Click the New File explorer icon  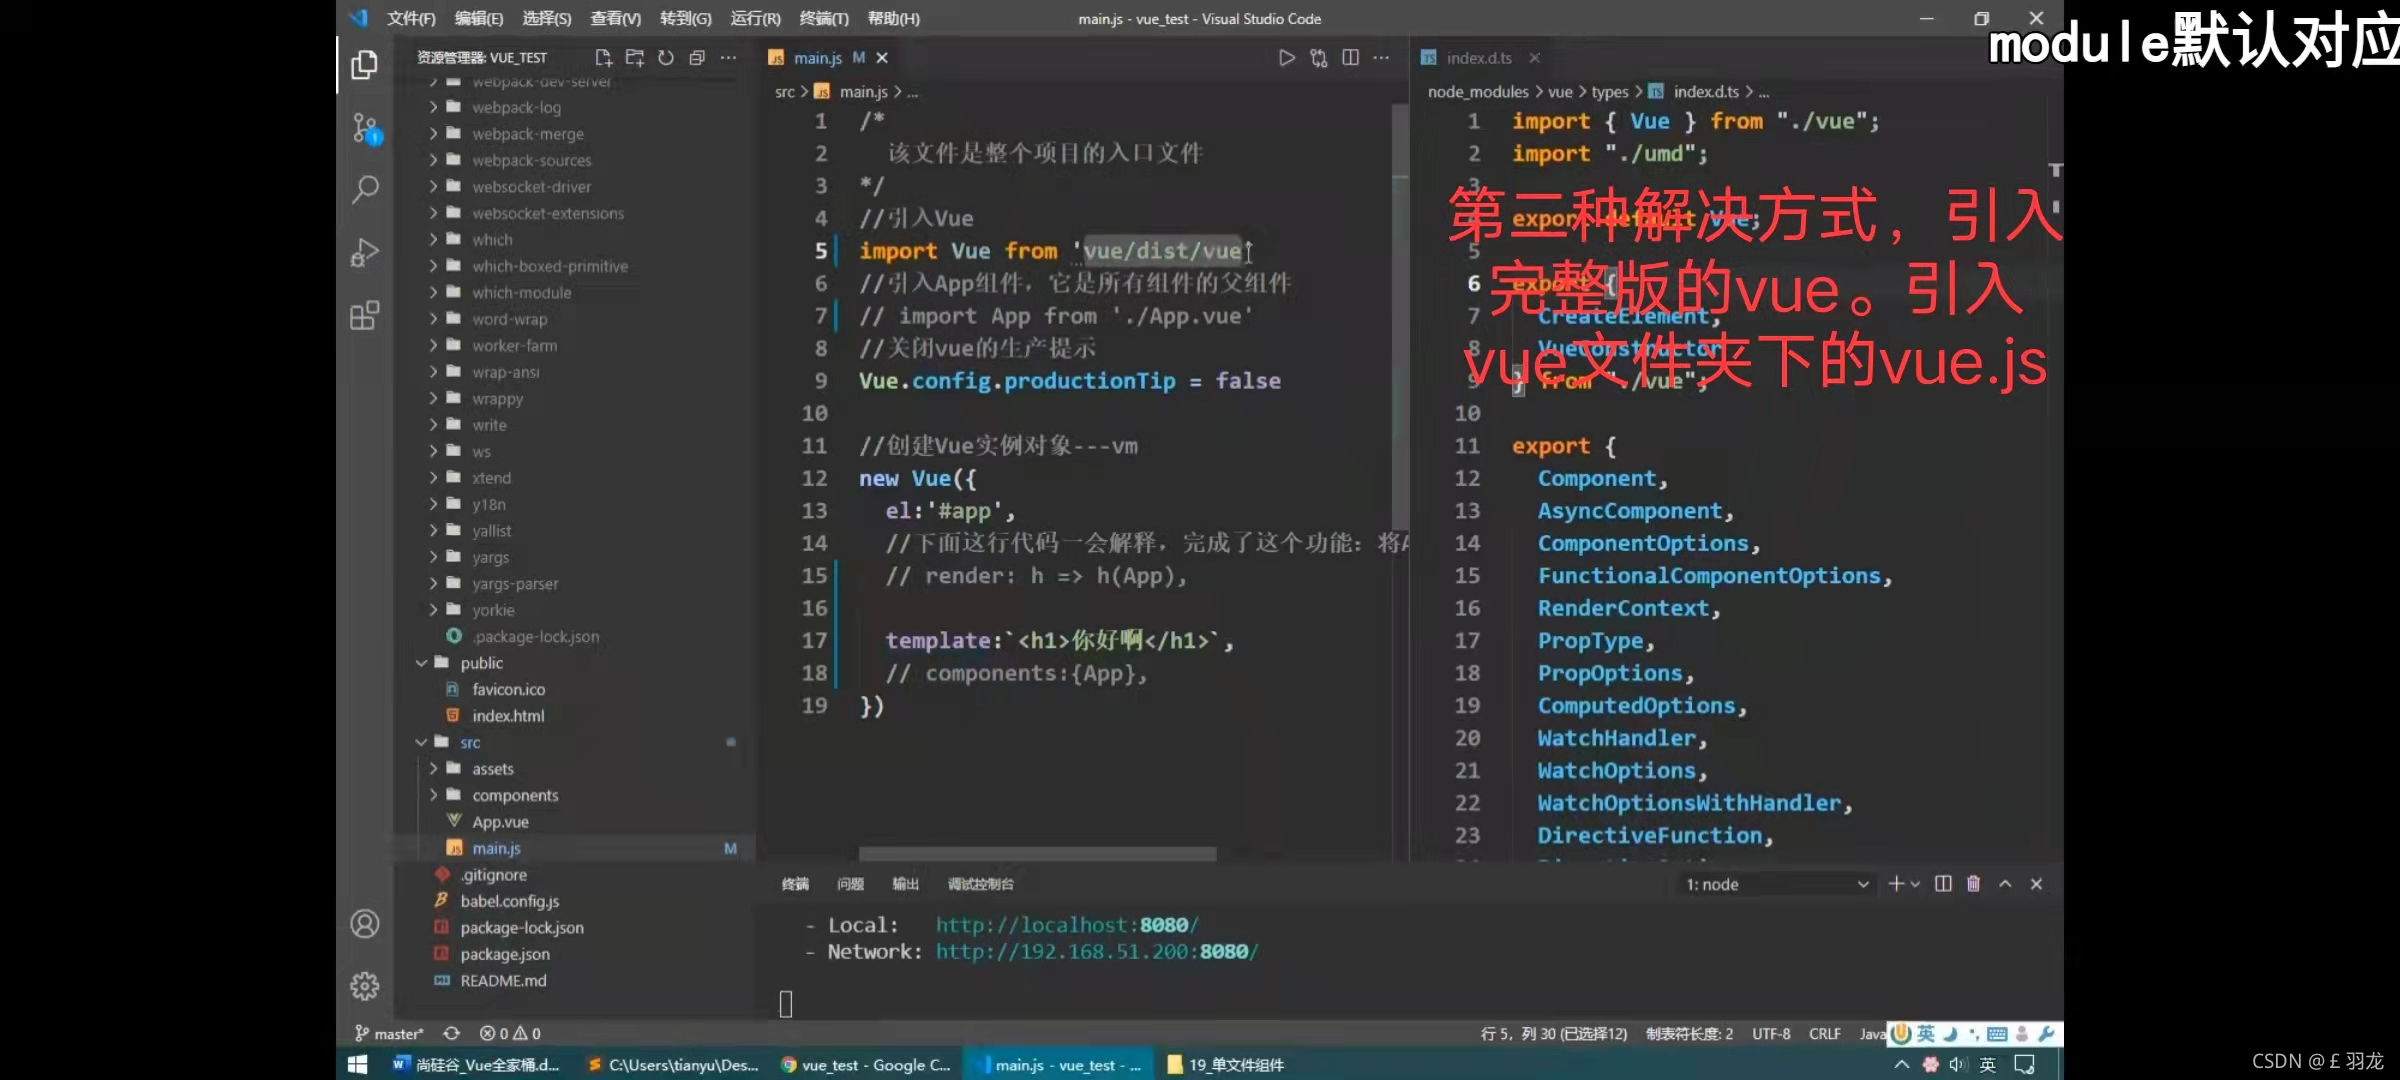point(603,58)
